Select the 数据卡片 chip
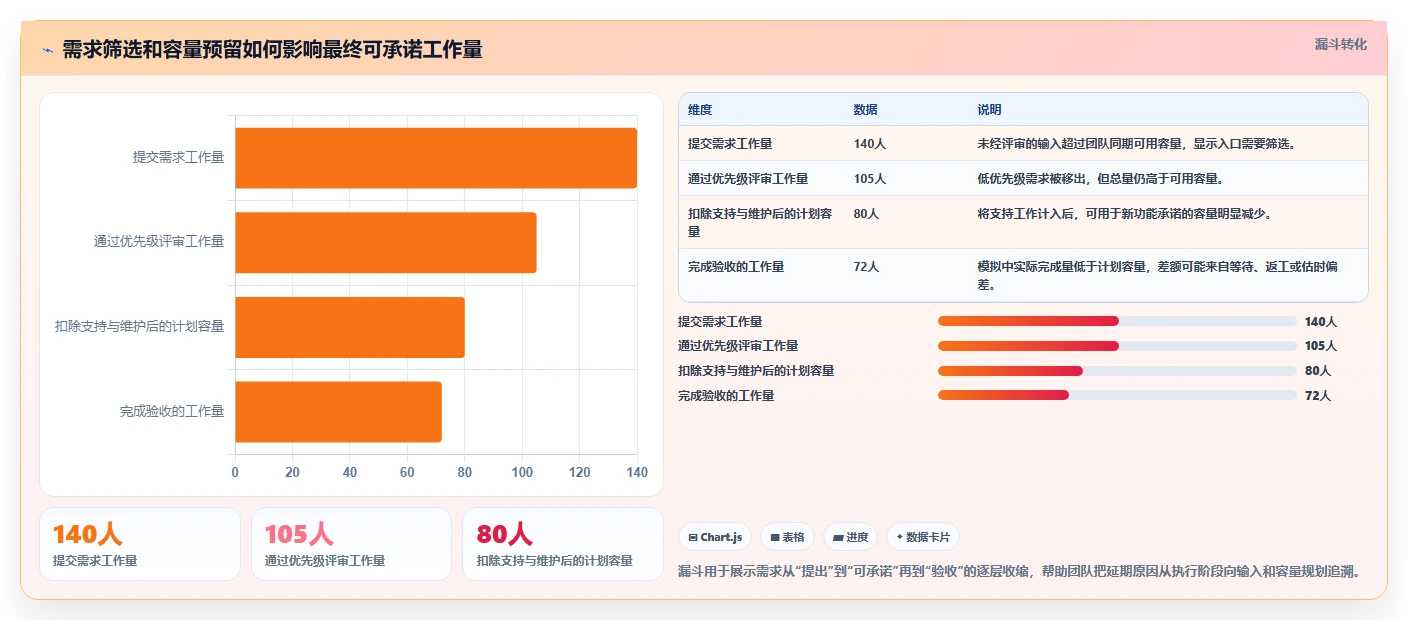Screen dimensions: 1408x620 923,537
